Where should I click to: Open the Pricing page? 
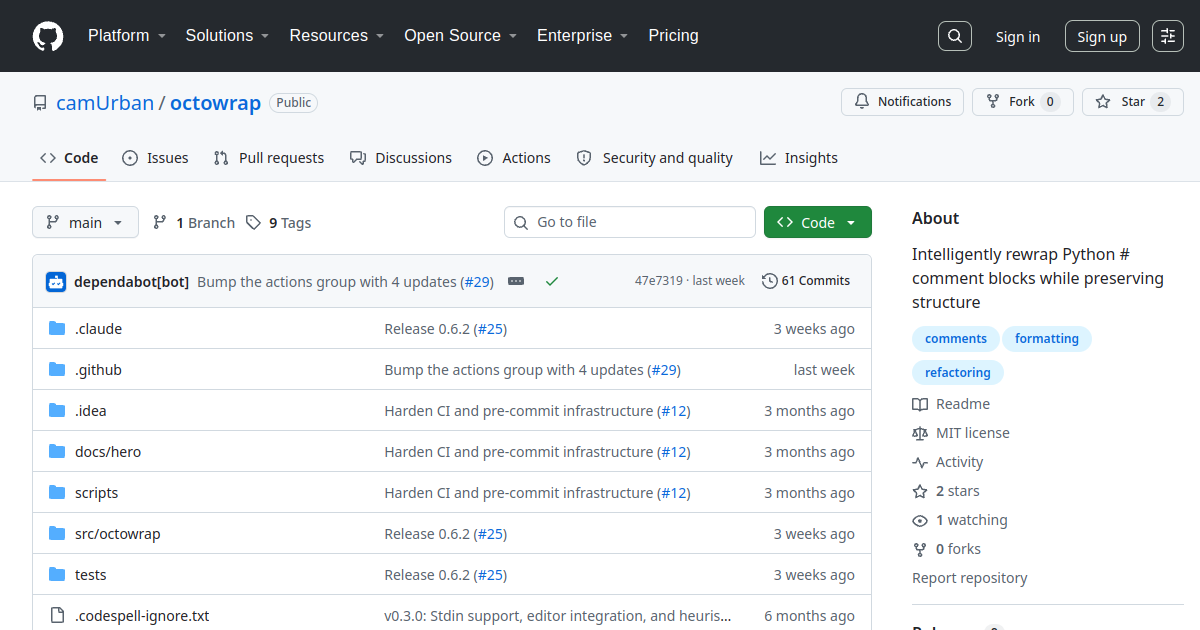pos(673,36)
